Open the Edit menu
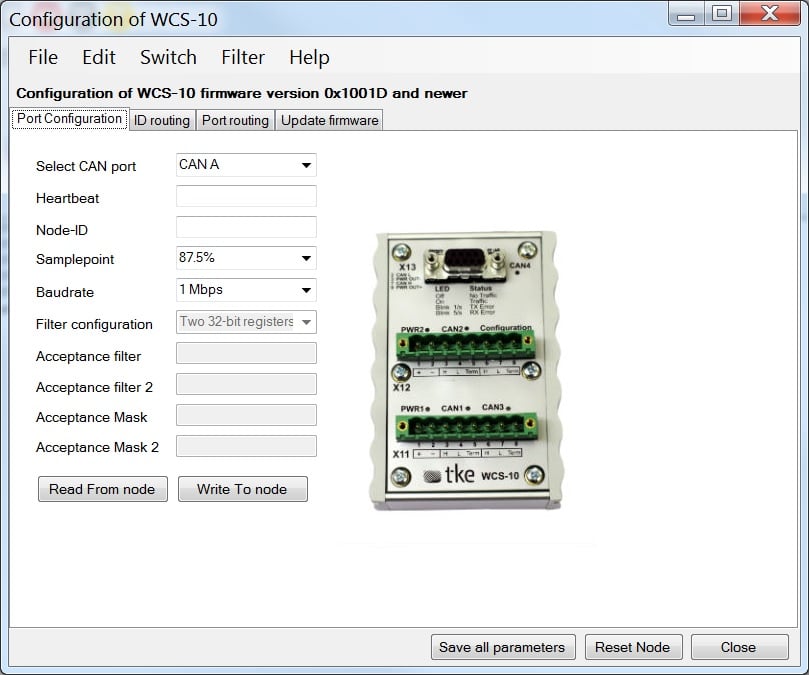The width and height of the screenshot is (809, 675). (99, 57)
